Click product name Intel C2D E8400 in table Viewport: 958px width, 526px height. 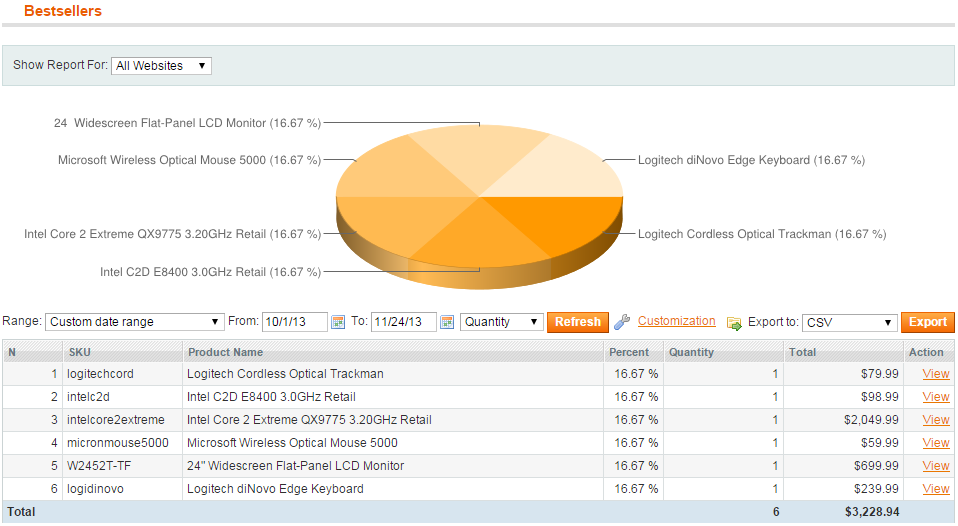click(x=271, y=397)
